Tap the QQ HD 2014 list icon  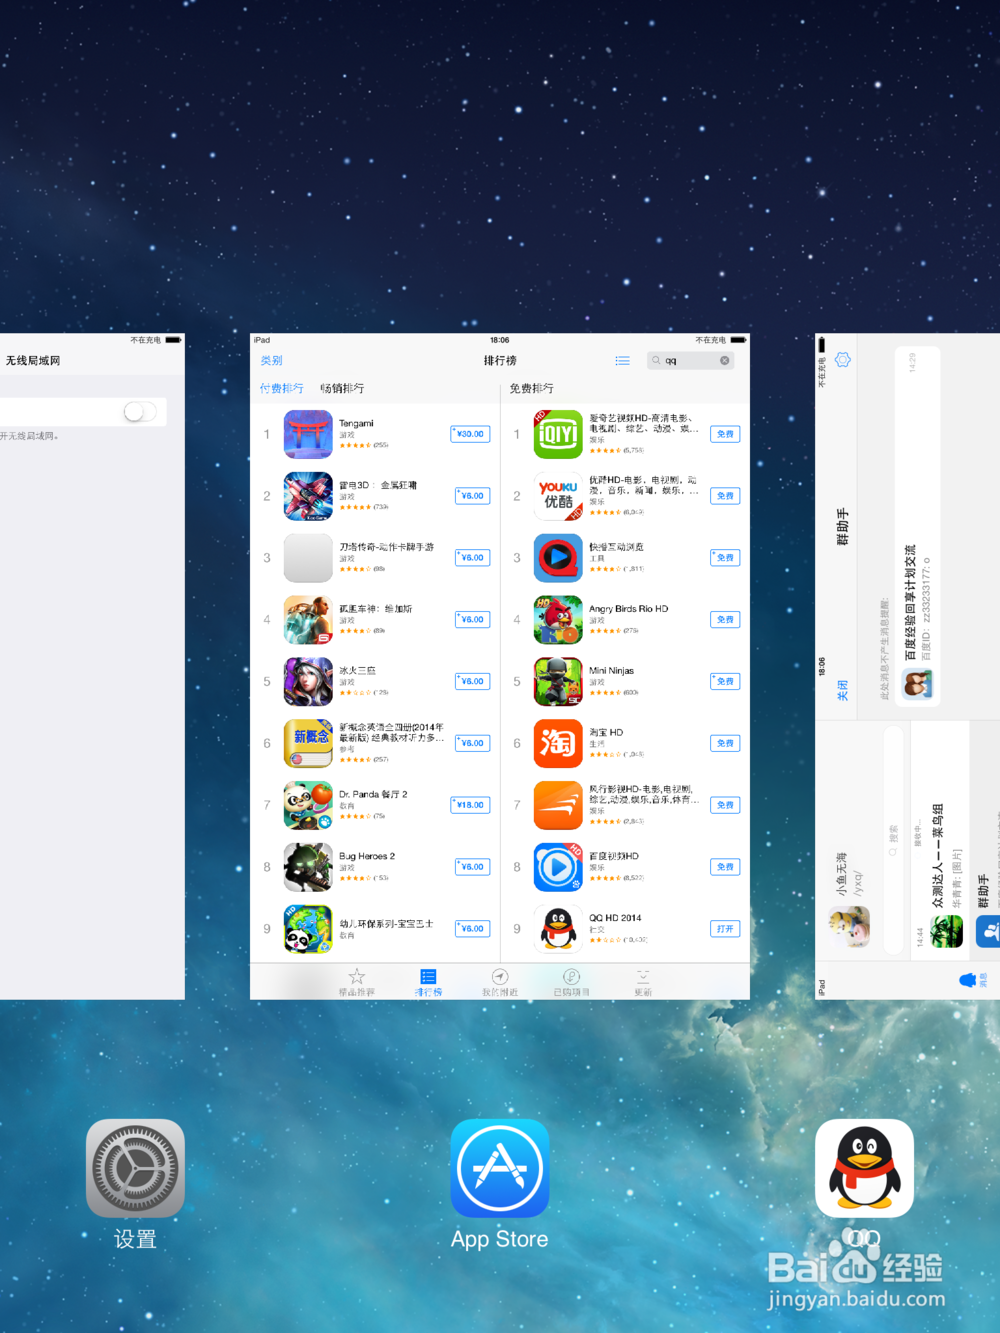click(x=558, y=929)
